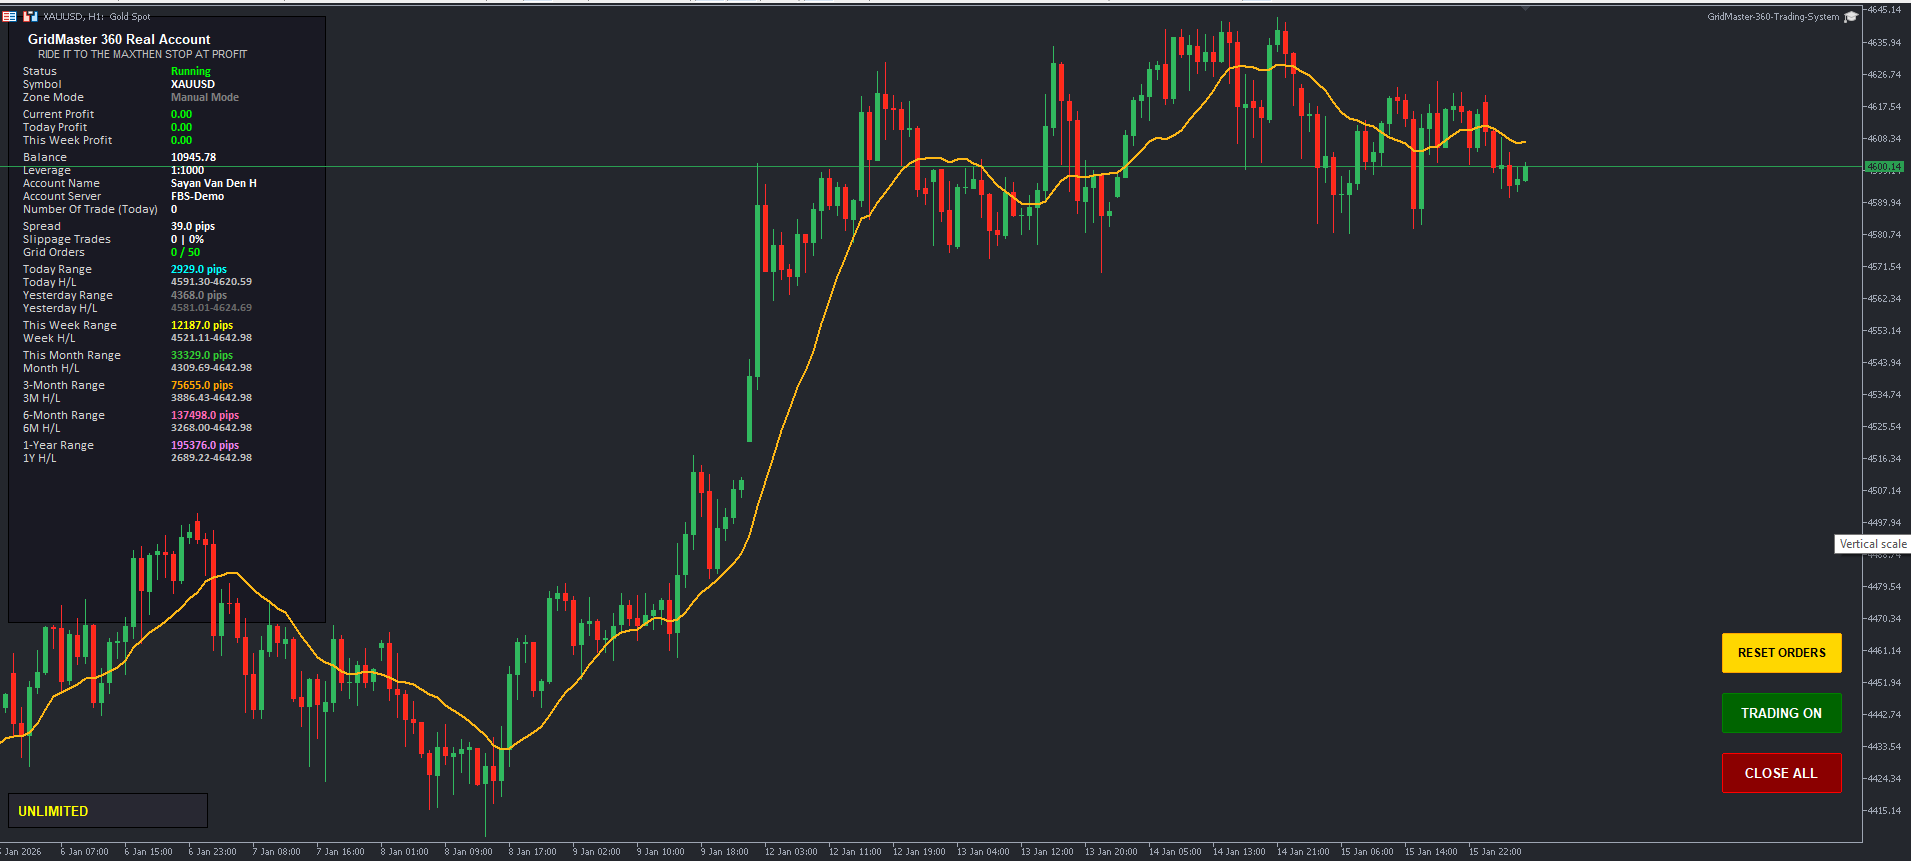Click the GridMaster-360-Trading-System label
The width and height of the screenshot is (1911, 861).
(1772, 16)
